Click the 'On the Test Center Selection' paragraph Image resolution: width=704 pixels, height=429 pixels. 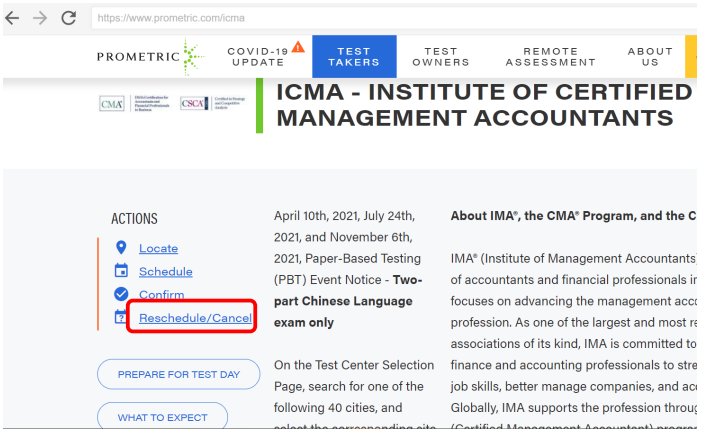click(354, 392)
